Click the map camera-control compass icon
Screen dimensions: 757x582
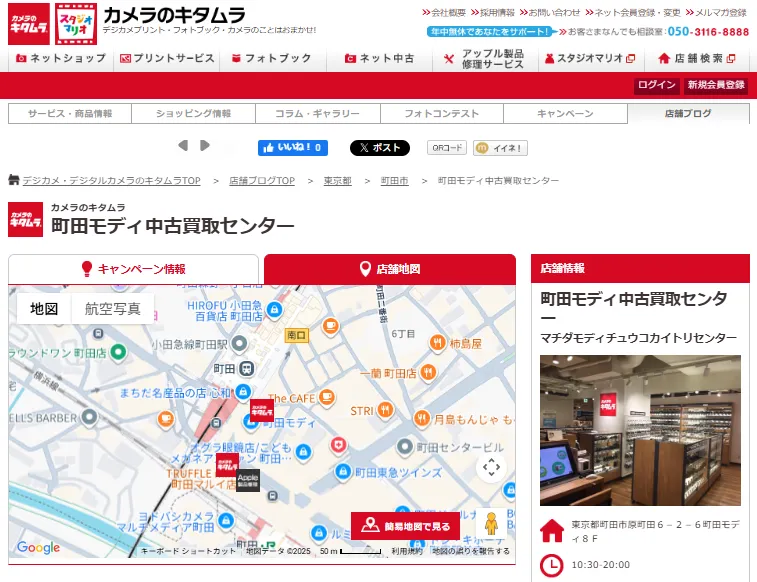point(491,467)
